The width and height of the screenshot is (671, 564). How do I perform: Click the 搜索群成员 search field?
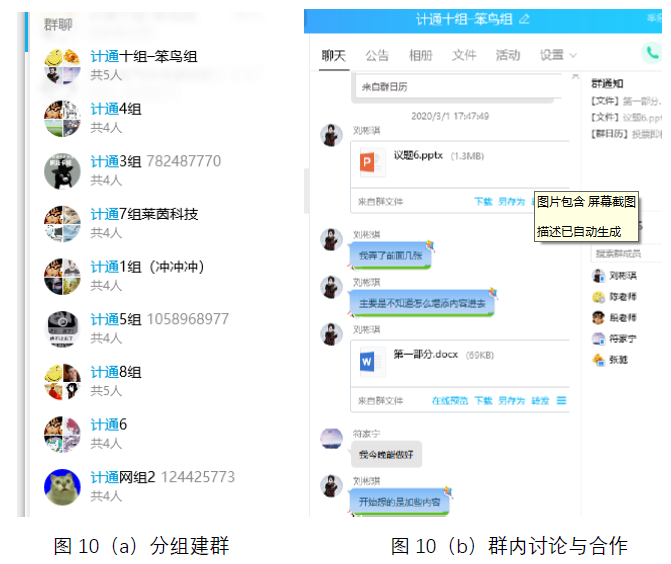pos(625,252)
